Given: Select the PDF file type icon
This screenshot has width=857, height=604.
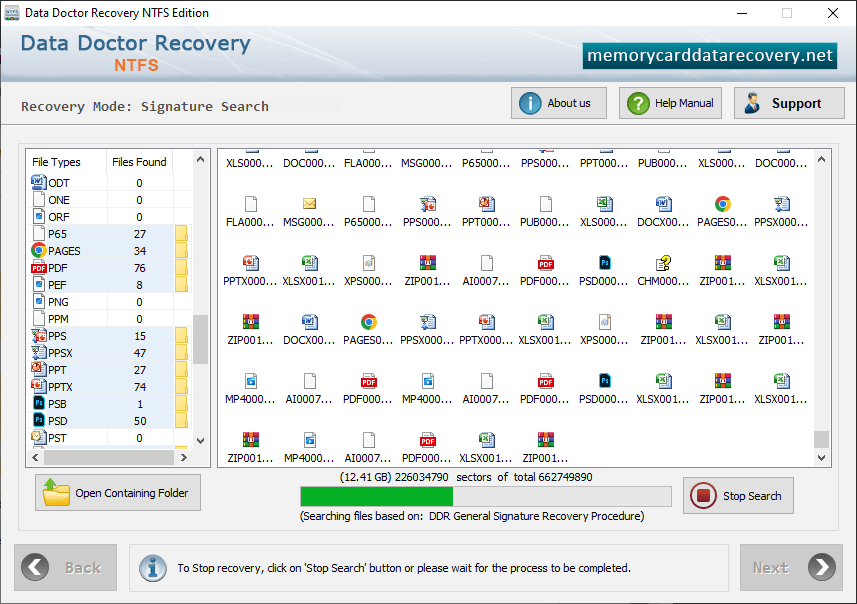Looking at the screenshot, I should coord(38,268).
